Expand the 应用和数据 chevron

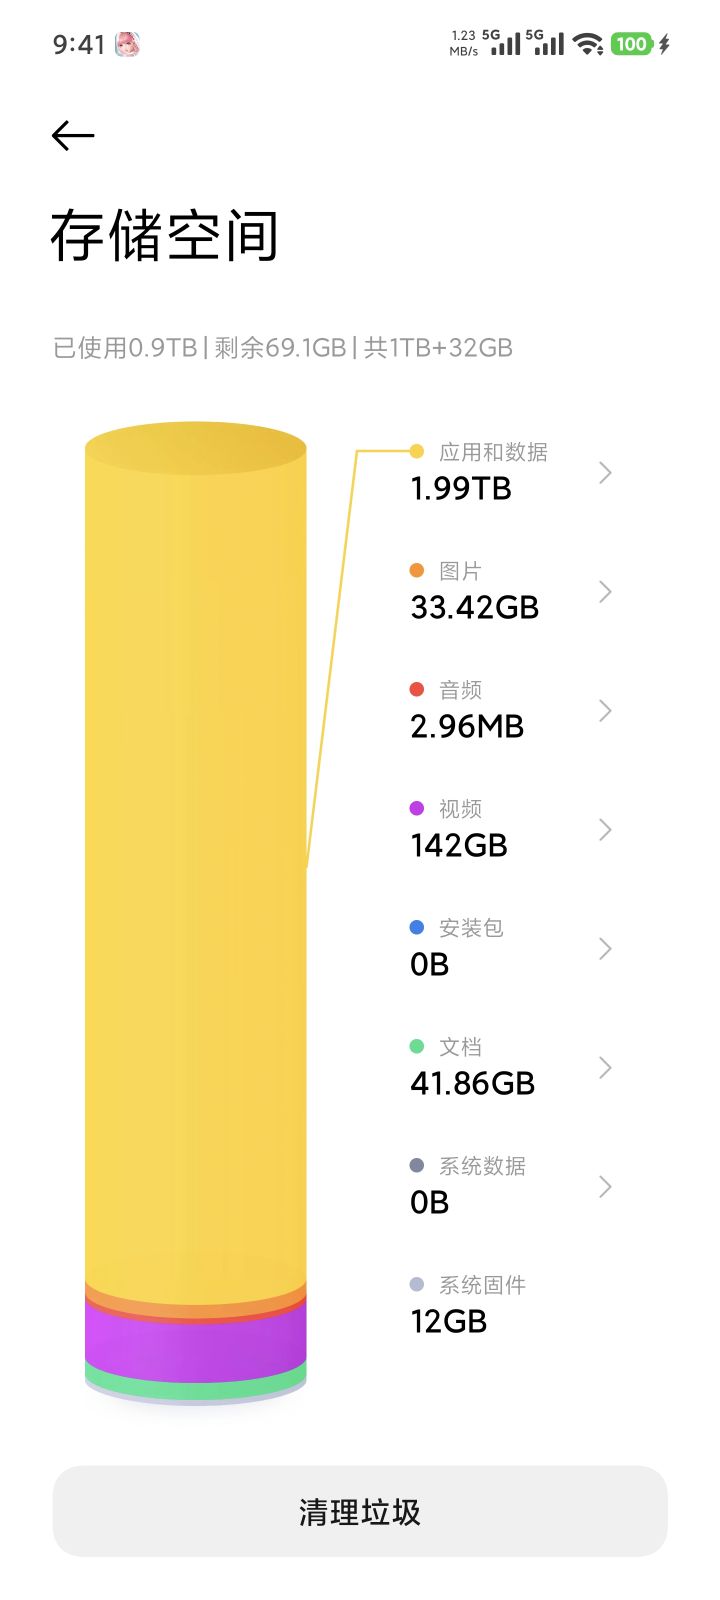[604, 473]
